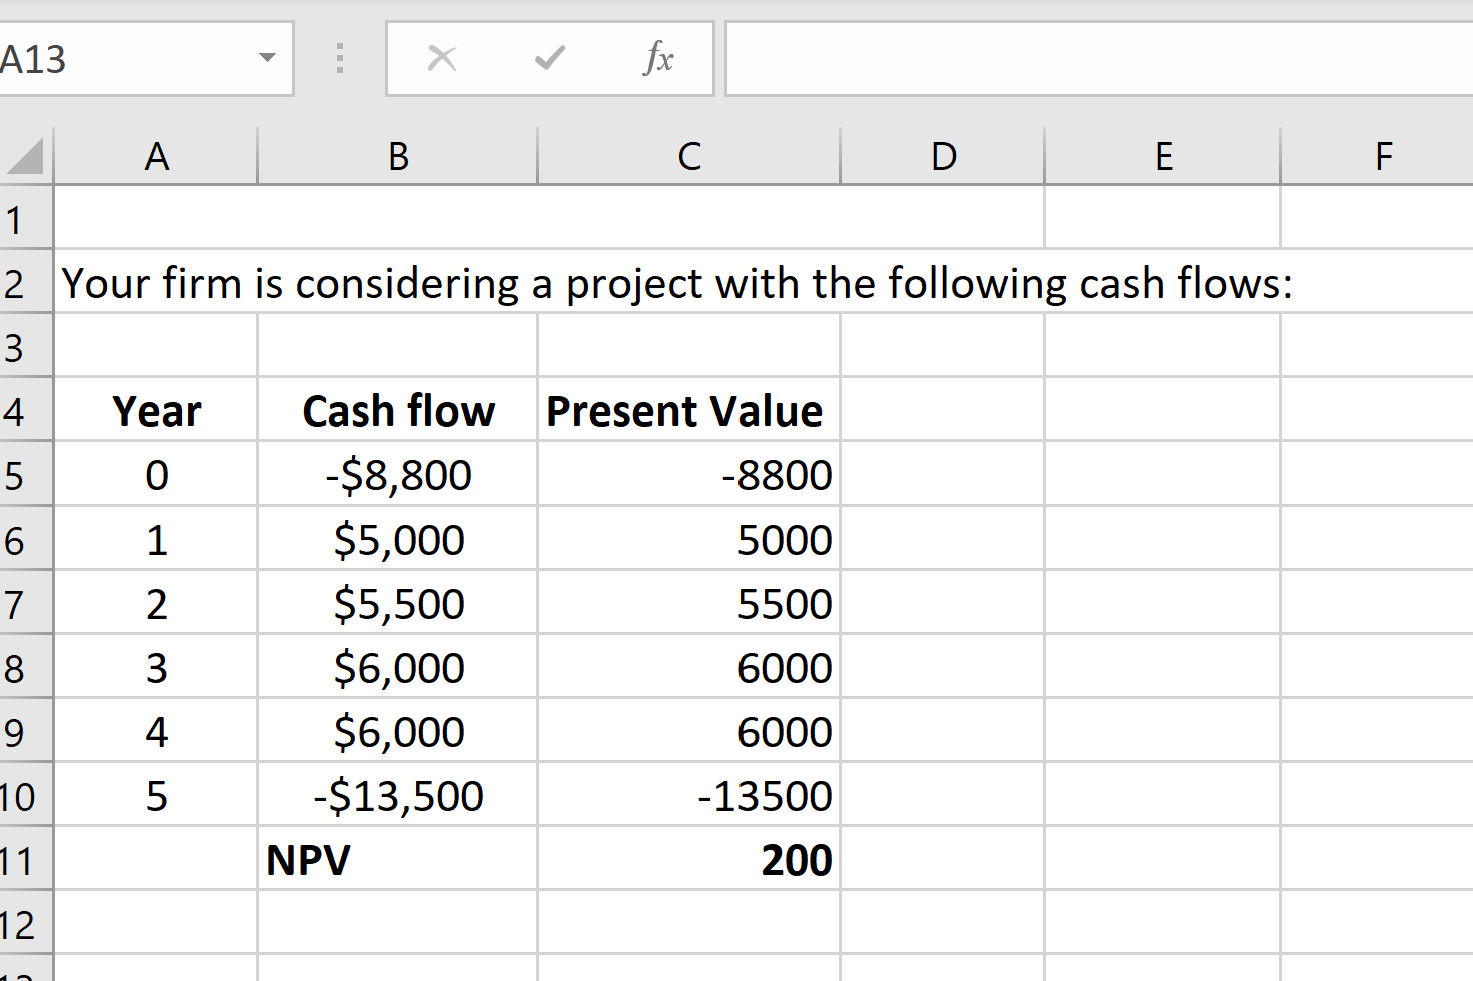Screen dimensions: 1473x981
Task: Select column header E
Action: (x=1162, y=155)
